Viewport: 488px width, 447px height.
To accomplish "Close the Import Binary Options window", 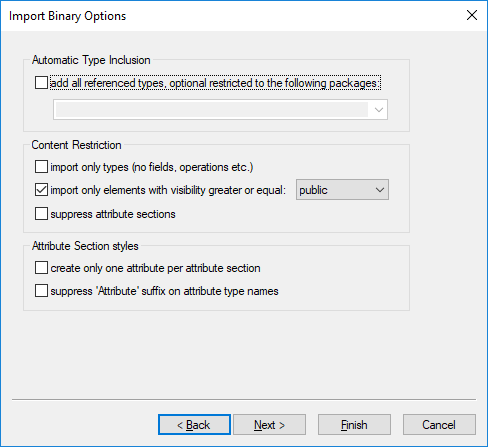I will tap(472, 15).
